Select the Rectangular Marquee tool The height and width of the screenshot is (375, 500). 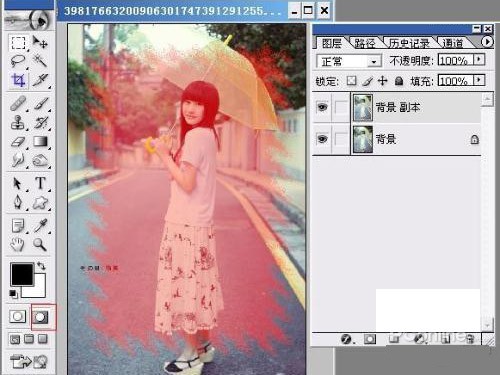pos(18,43)
